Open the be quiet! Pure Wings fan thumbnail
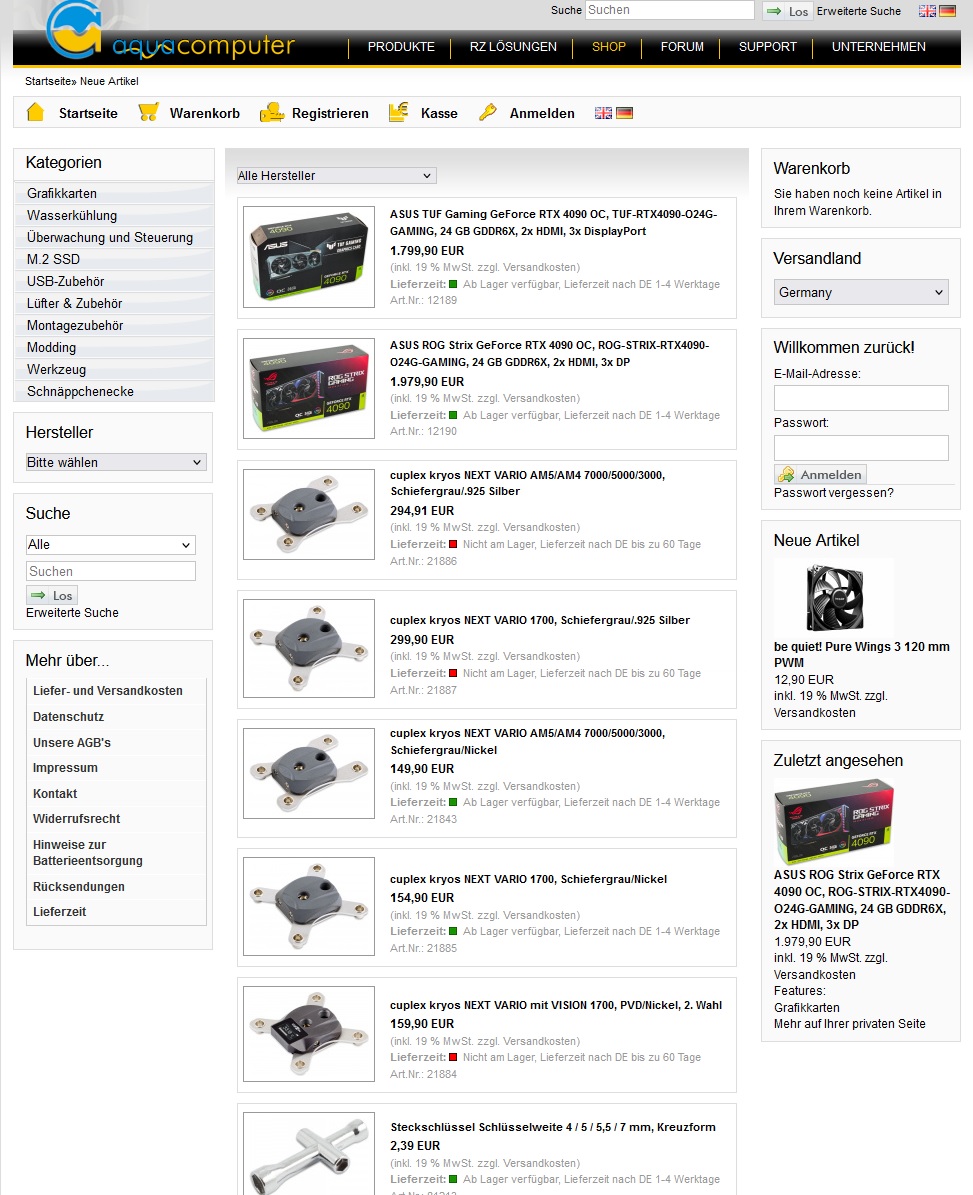Image resolution: width=973 pixels, height=1195 pixels. (834, 597)
